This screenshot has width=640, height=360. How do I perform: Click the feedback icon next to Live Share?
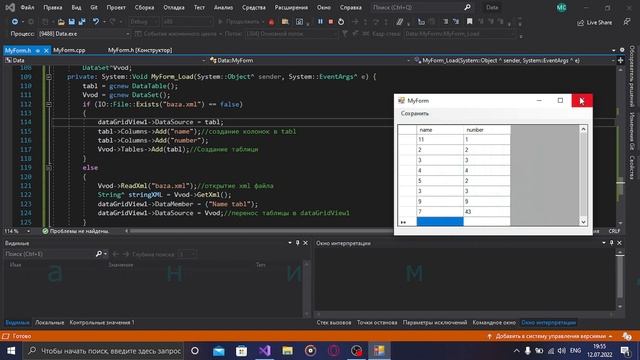(627, 22)
